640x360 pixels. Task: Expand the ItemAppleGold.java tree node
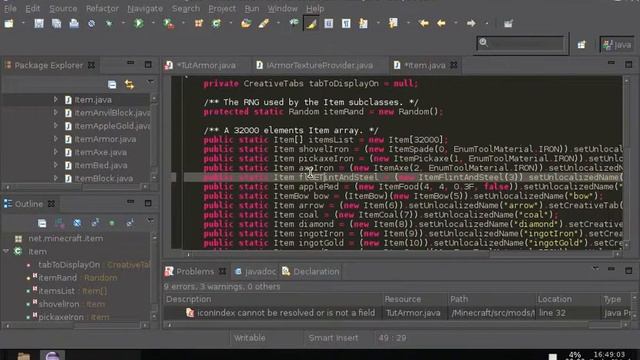coord(56,126)
